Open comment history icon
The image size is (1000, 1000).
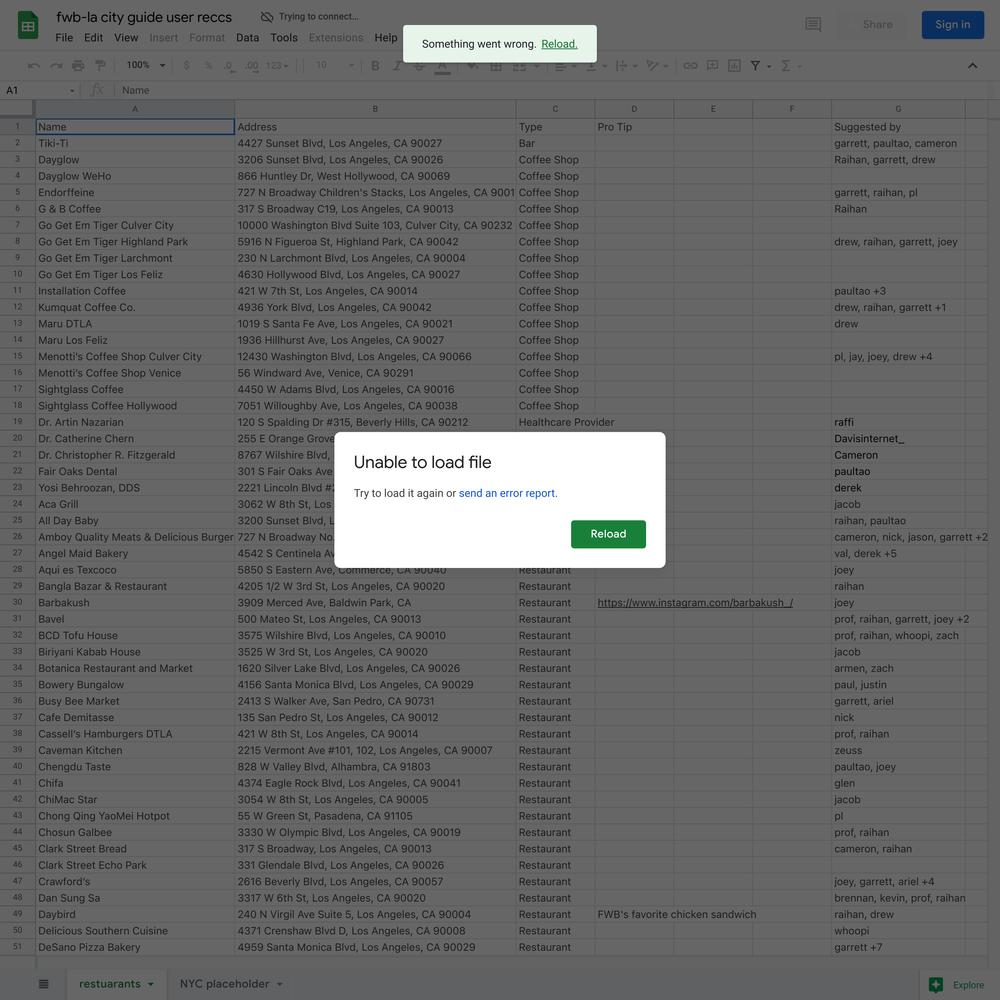click(x=813, y=25)
